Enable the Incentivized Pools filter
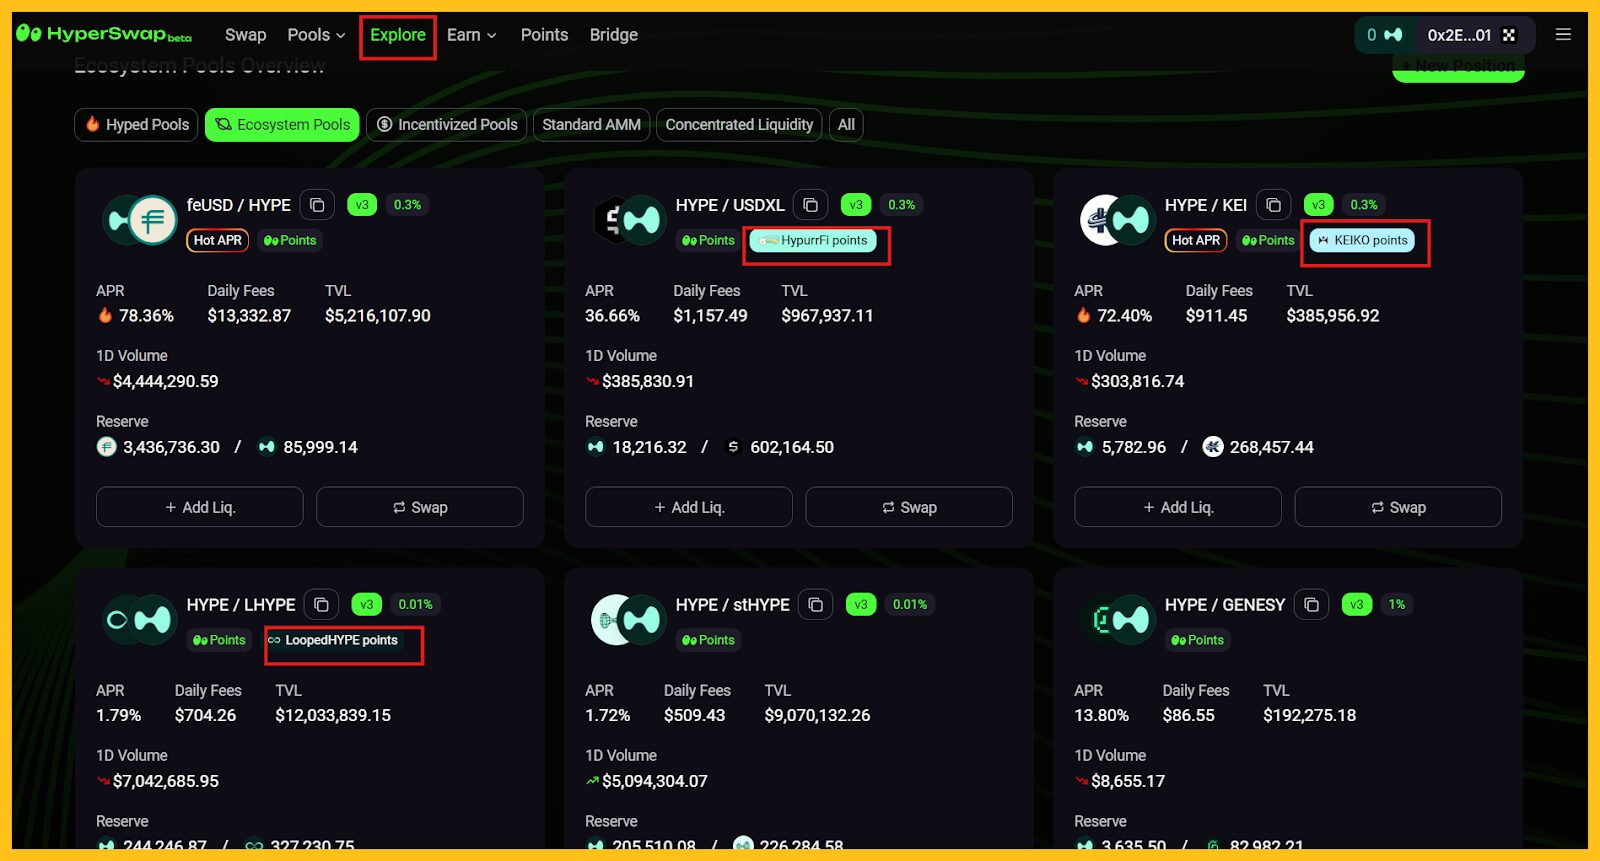This screenshot has height=861, width=1600. (447, 125)
